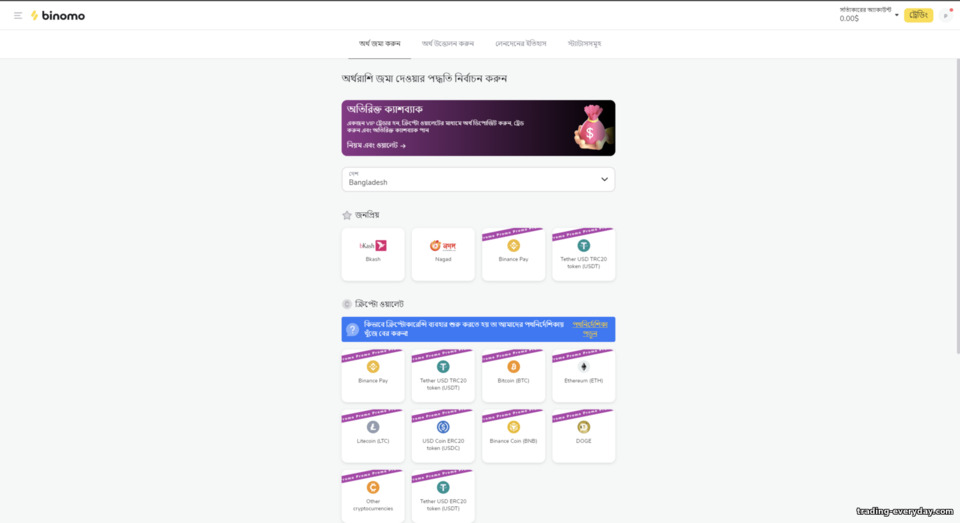Open the transaction history tab
Image resolution: width=960 pixels, height=523 pixels.
(520, 43)
